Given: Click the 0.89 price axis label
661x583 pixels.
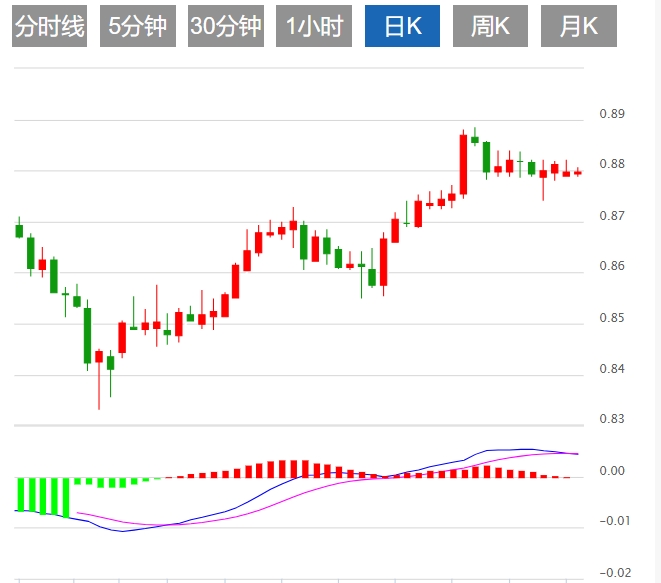Looking at the screenshot, I should tap(612, 114).
